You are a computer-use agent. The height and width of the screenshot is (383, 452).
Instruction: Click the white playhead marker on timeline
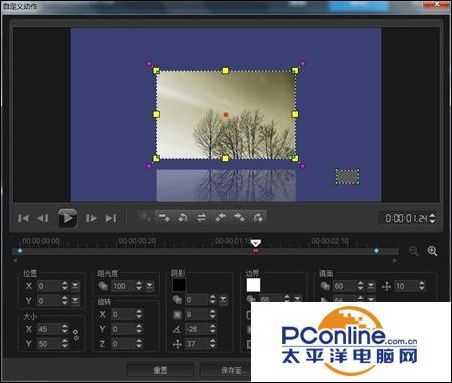[x=256, y=243]
